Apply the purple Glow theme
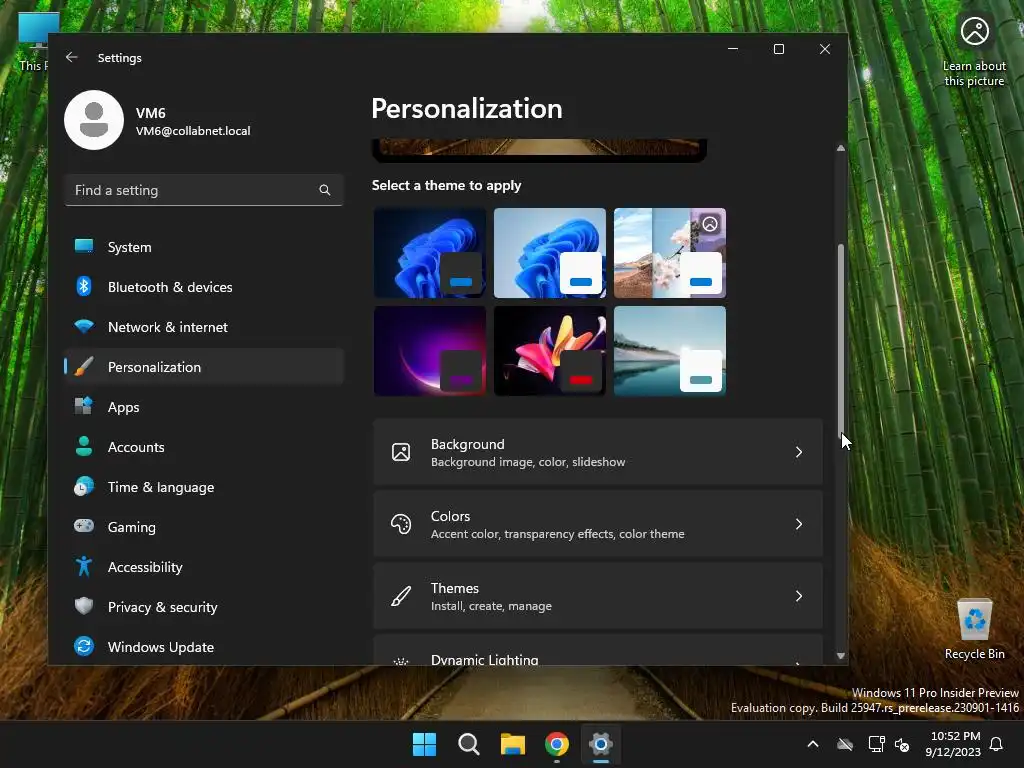The image size is (1024, 768). 430,351
